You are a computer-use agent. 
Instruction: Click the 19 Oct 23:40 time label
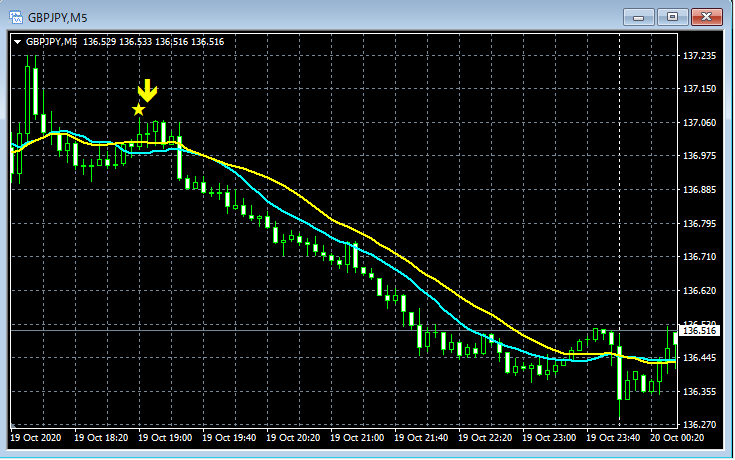point(613,437)
